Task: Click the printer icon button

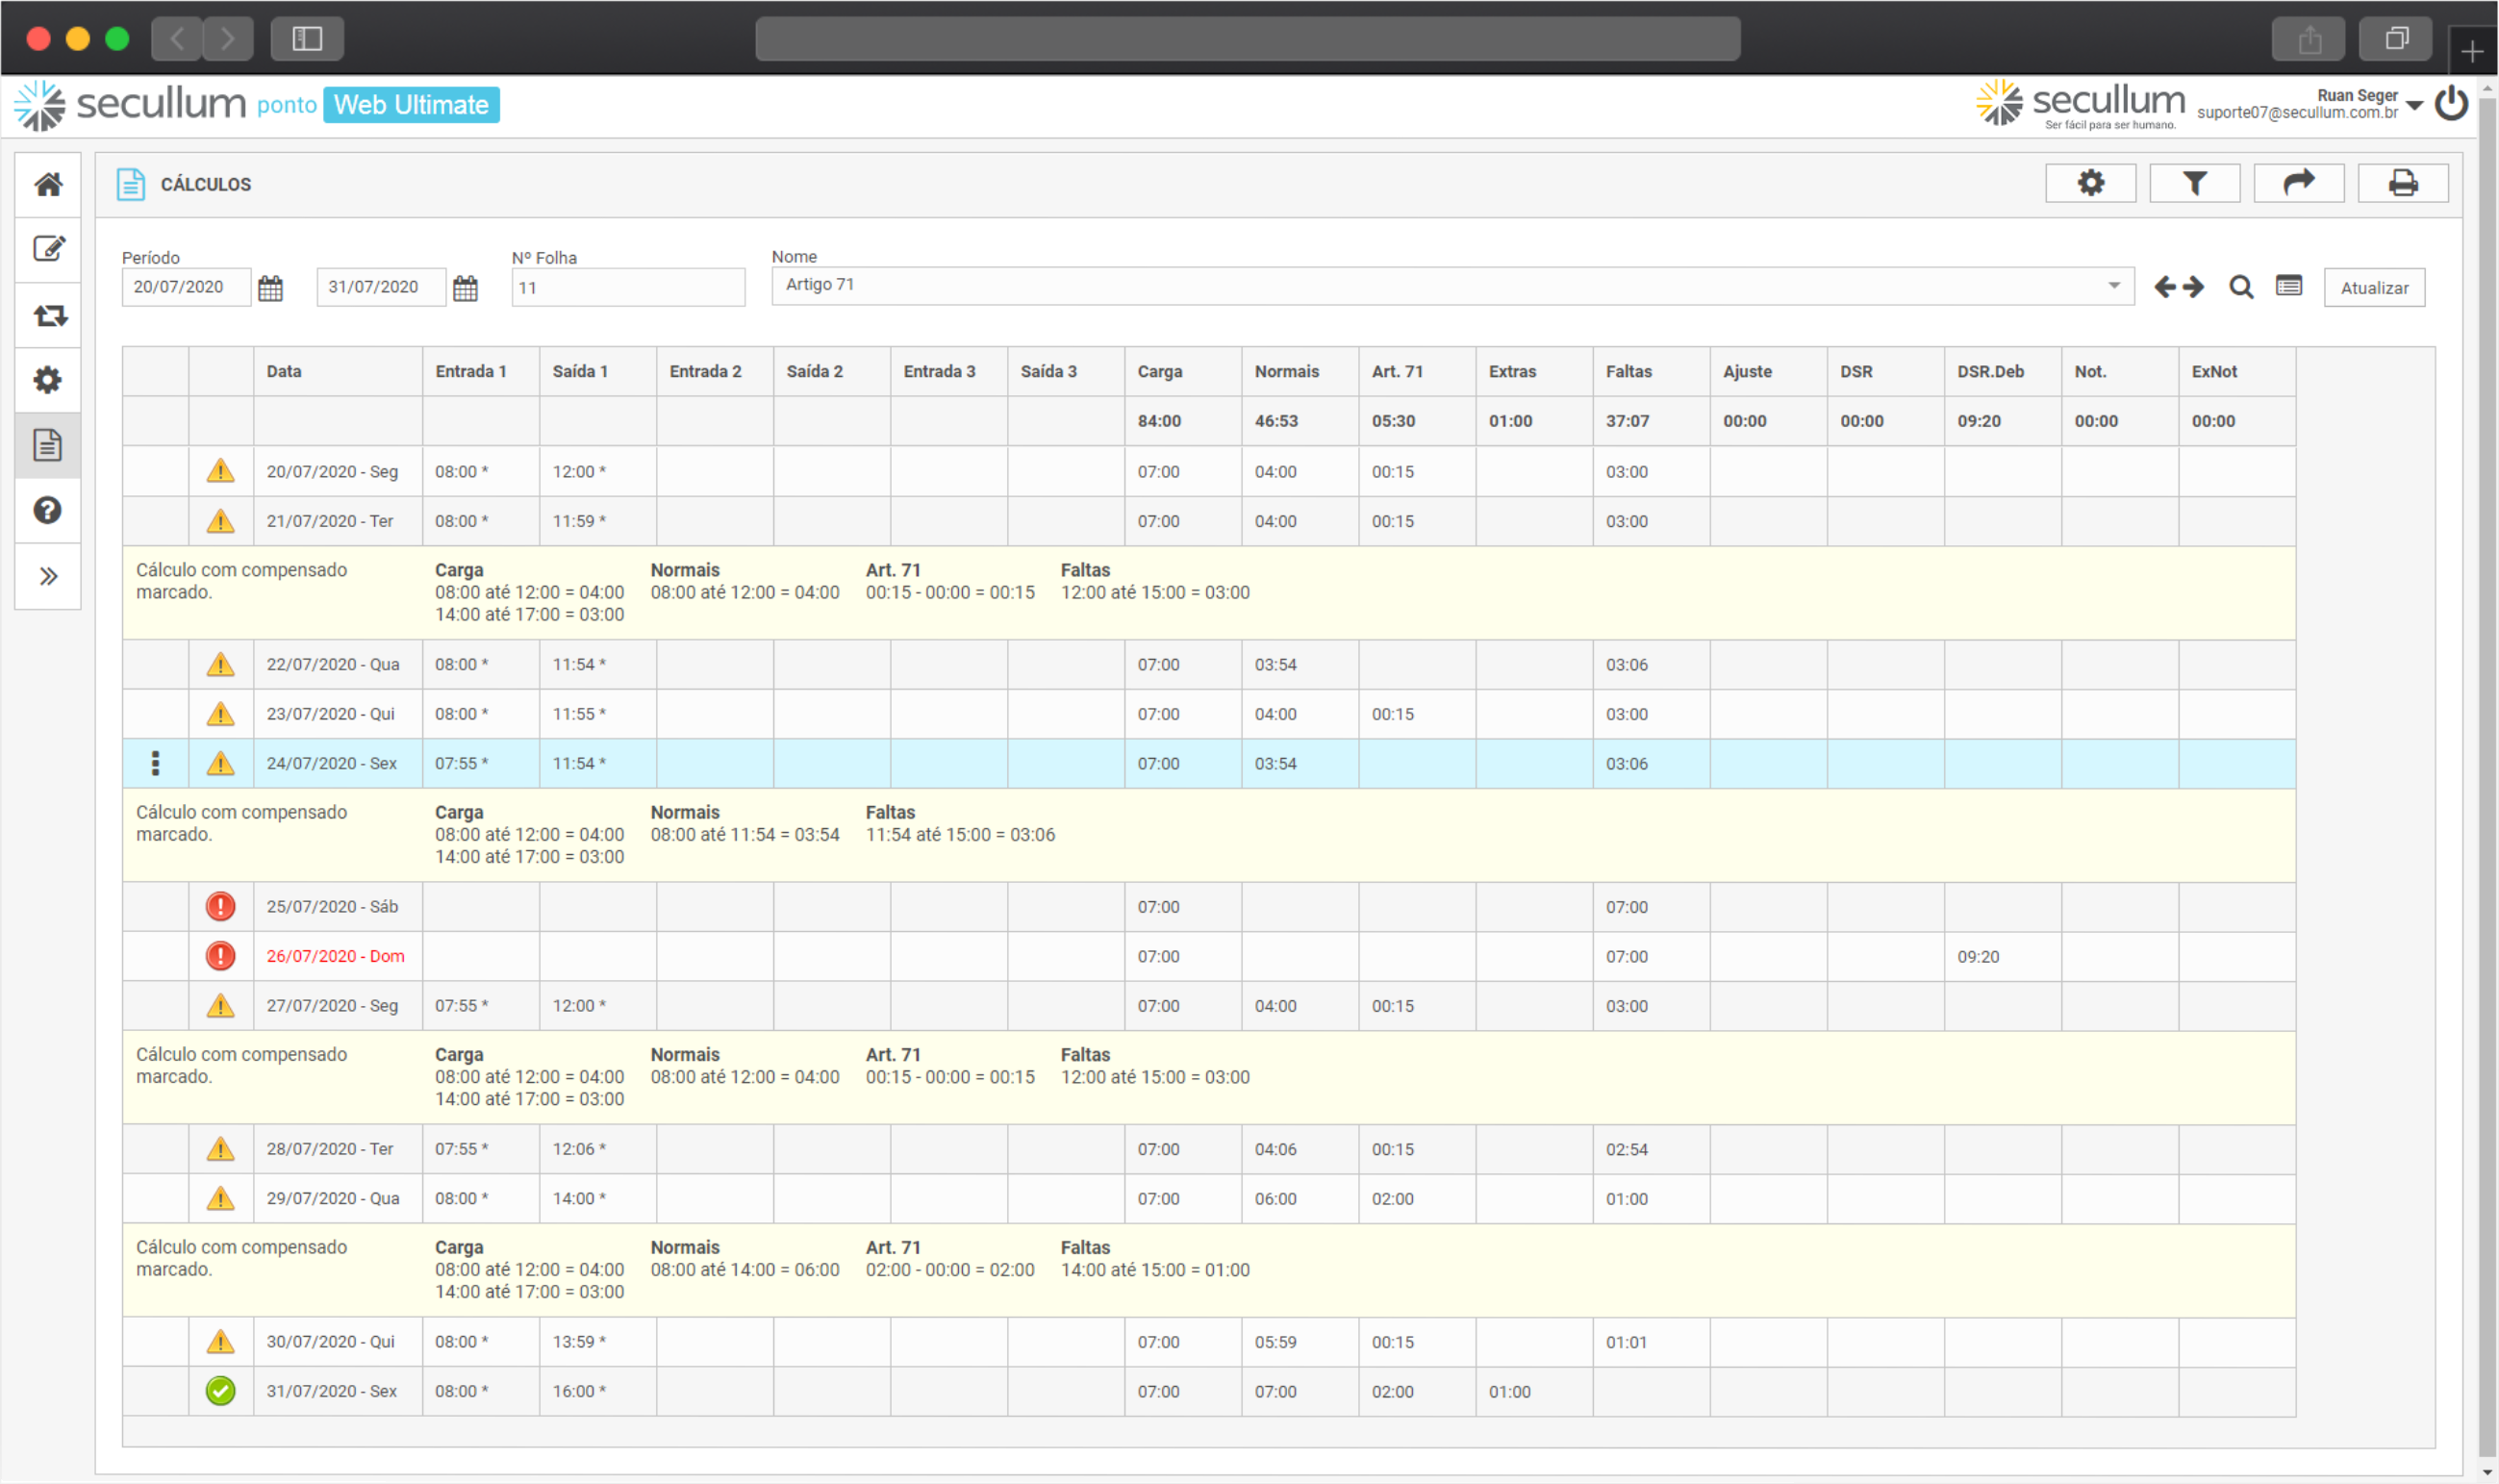Action: (2402, 183)
